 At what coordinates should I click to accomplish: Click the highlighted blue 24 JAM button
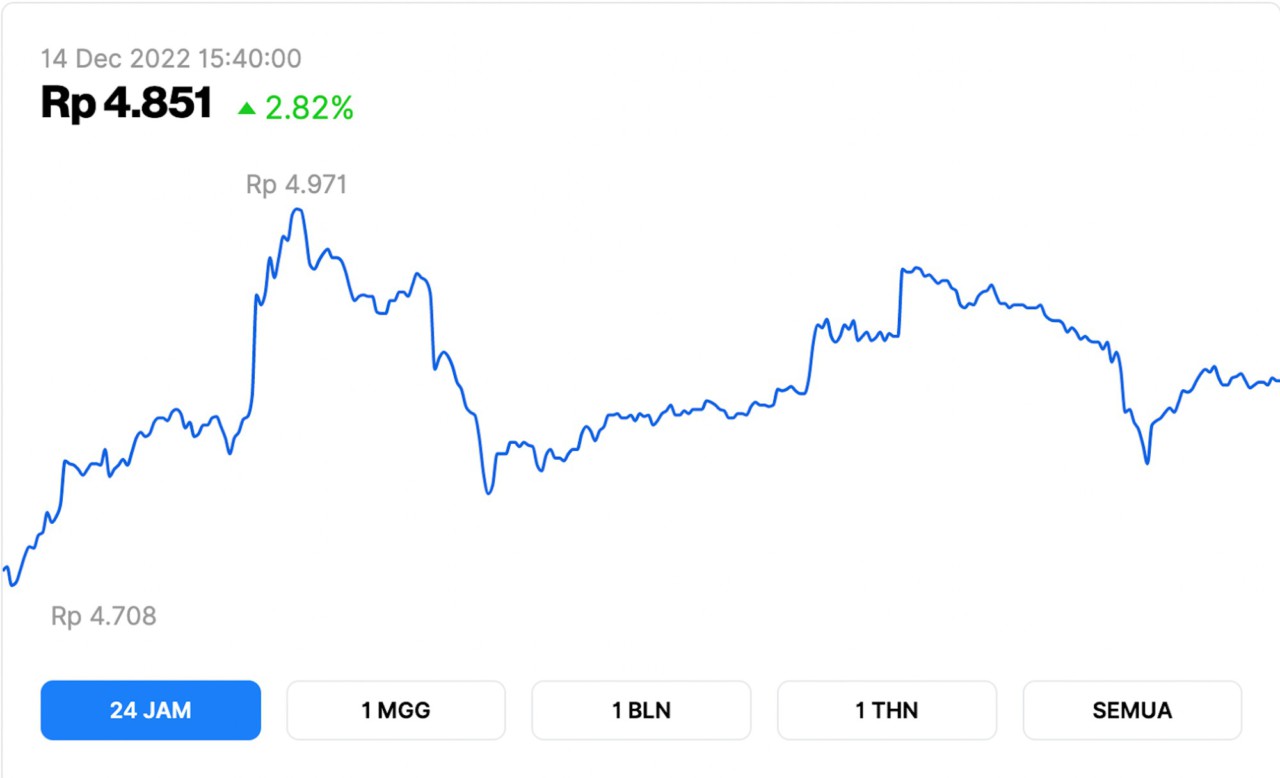pos(150,710)
